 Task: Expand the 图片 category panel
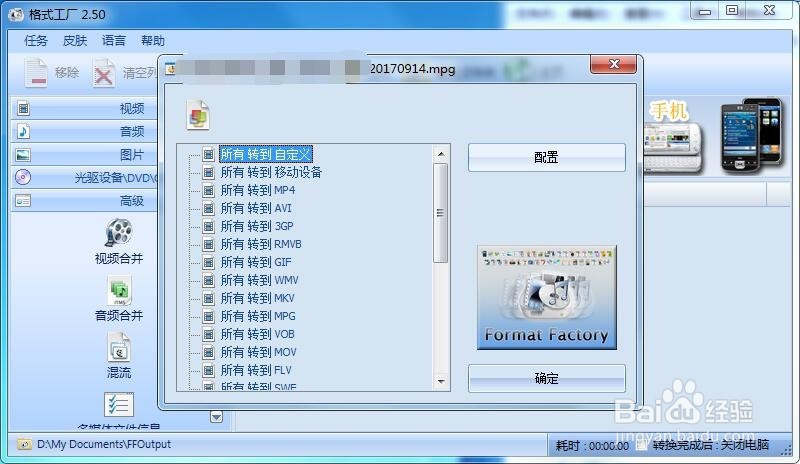85,154
